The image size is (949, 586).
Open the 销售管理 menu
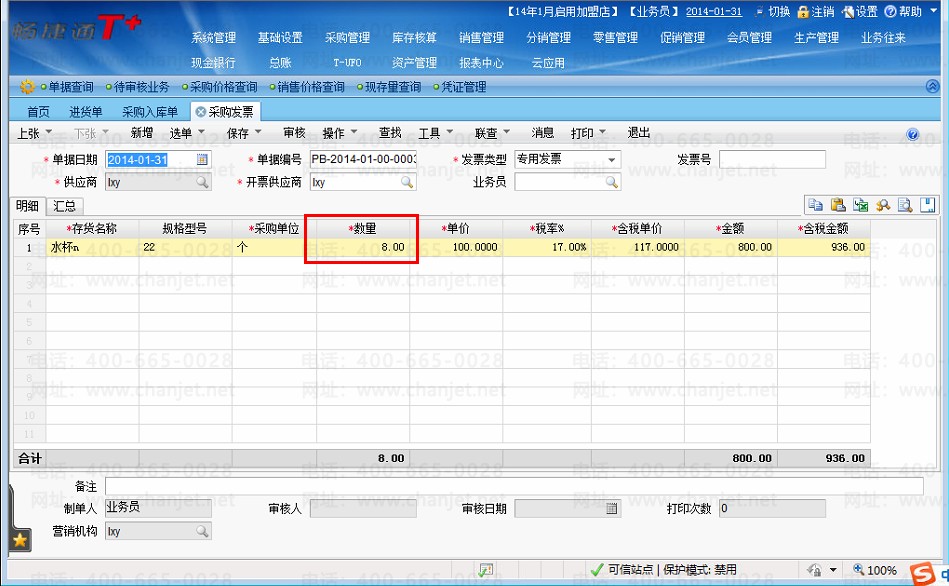point(482,38)
